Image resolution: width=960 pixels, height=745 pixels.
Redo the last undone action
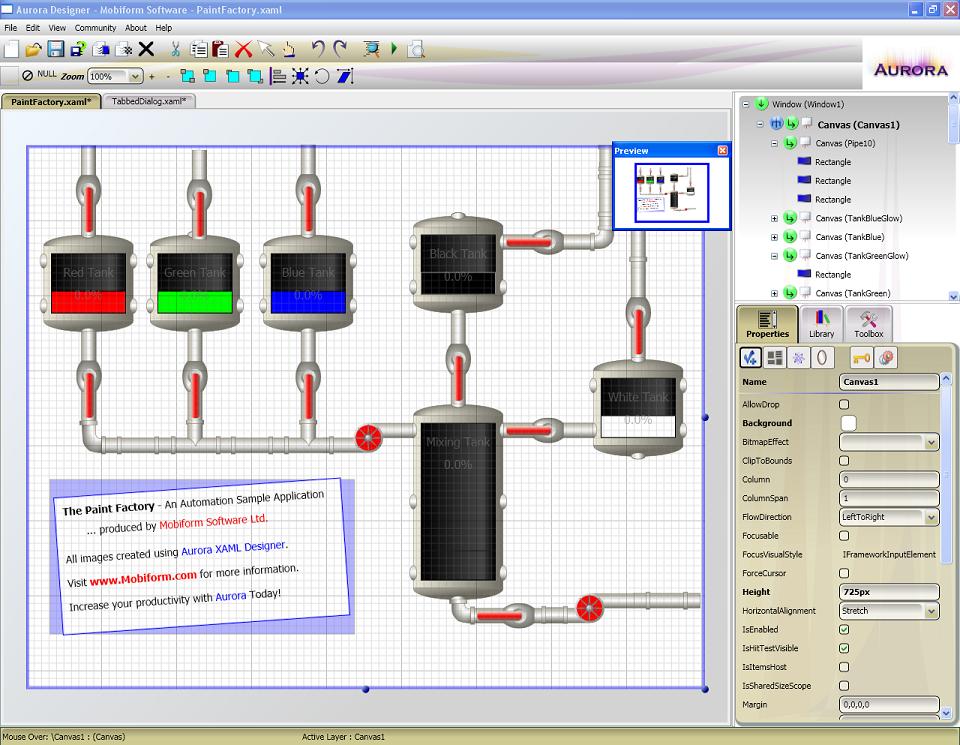click(x=340, y=49)
